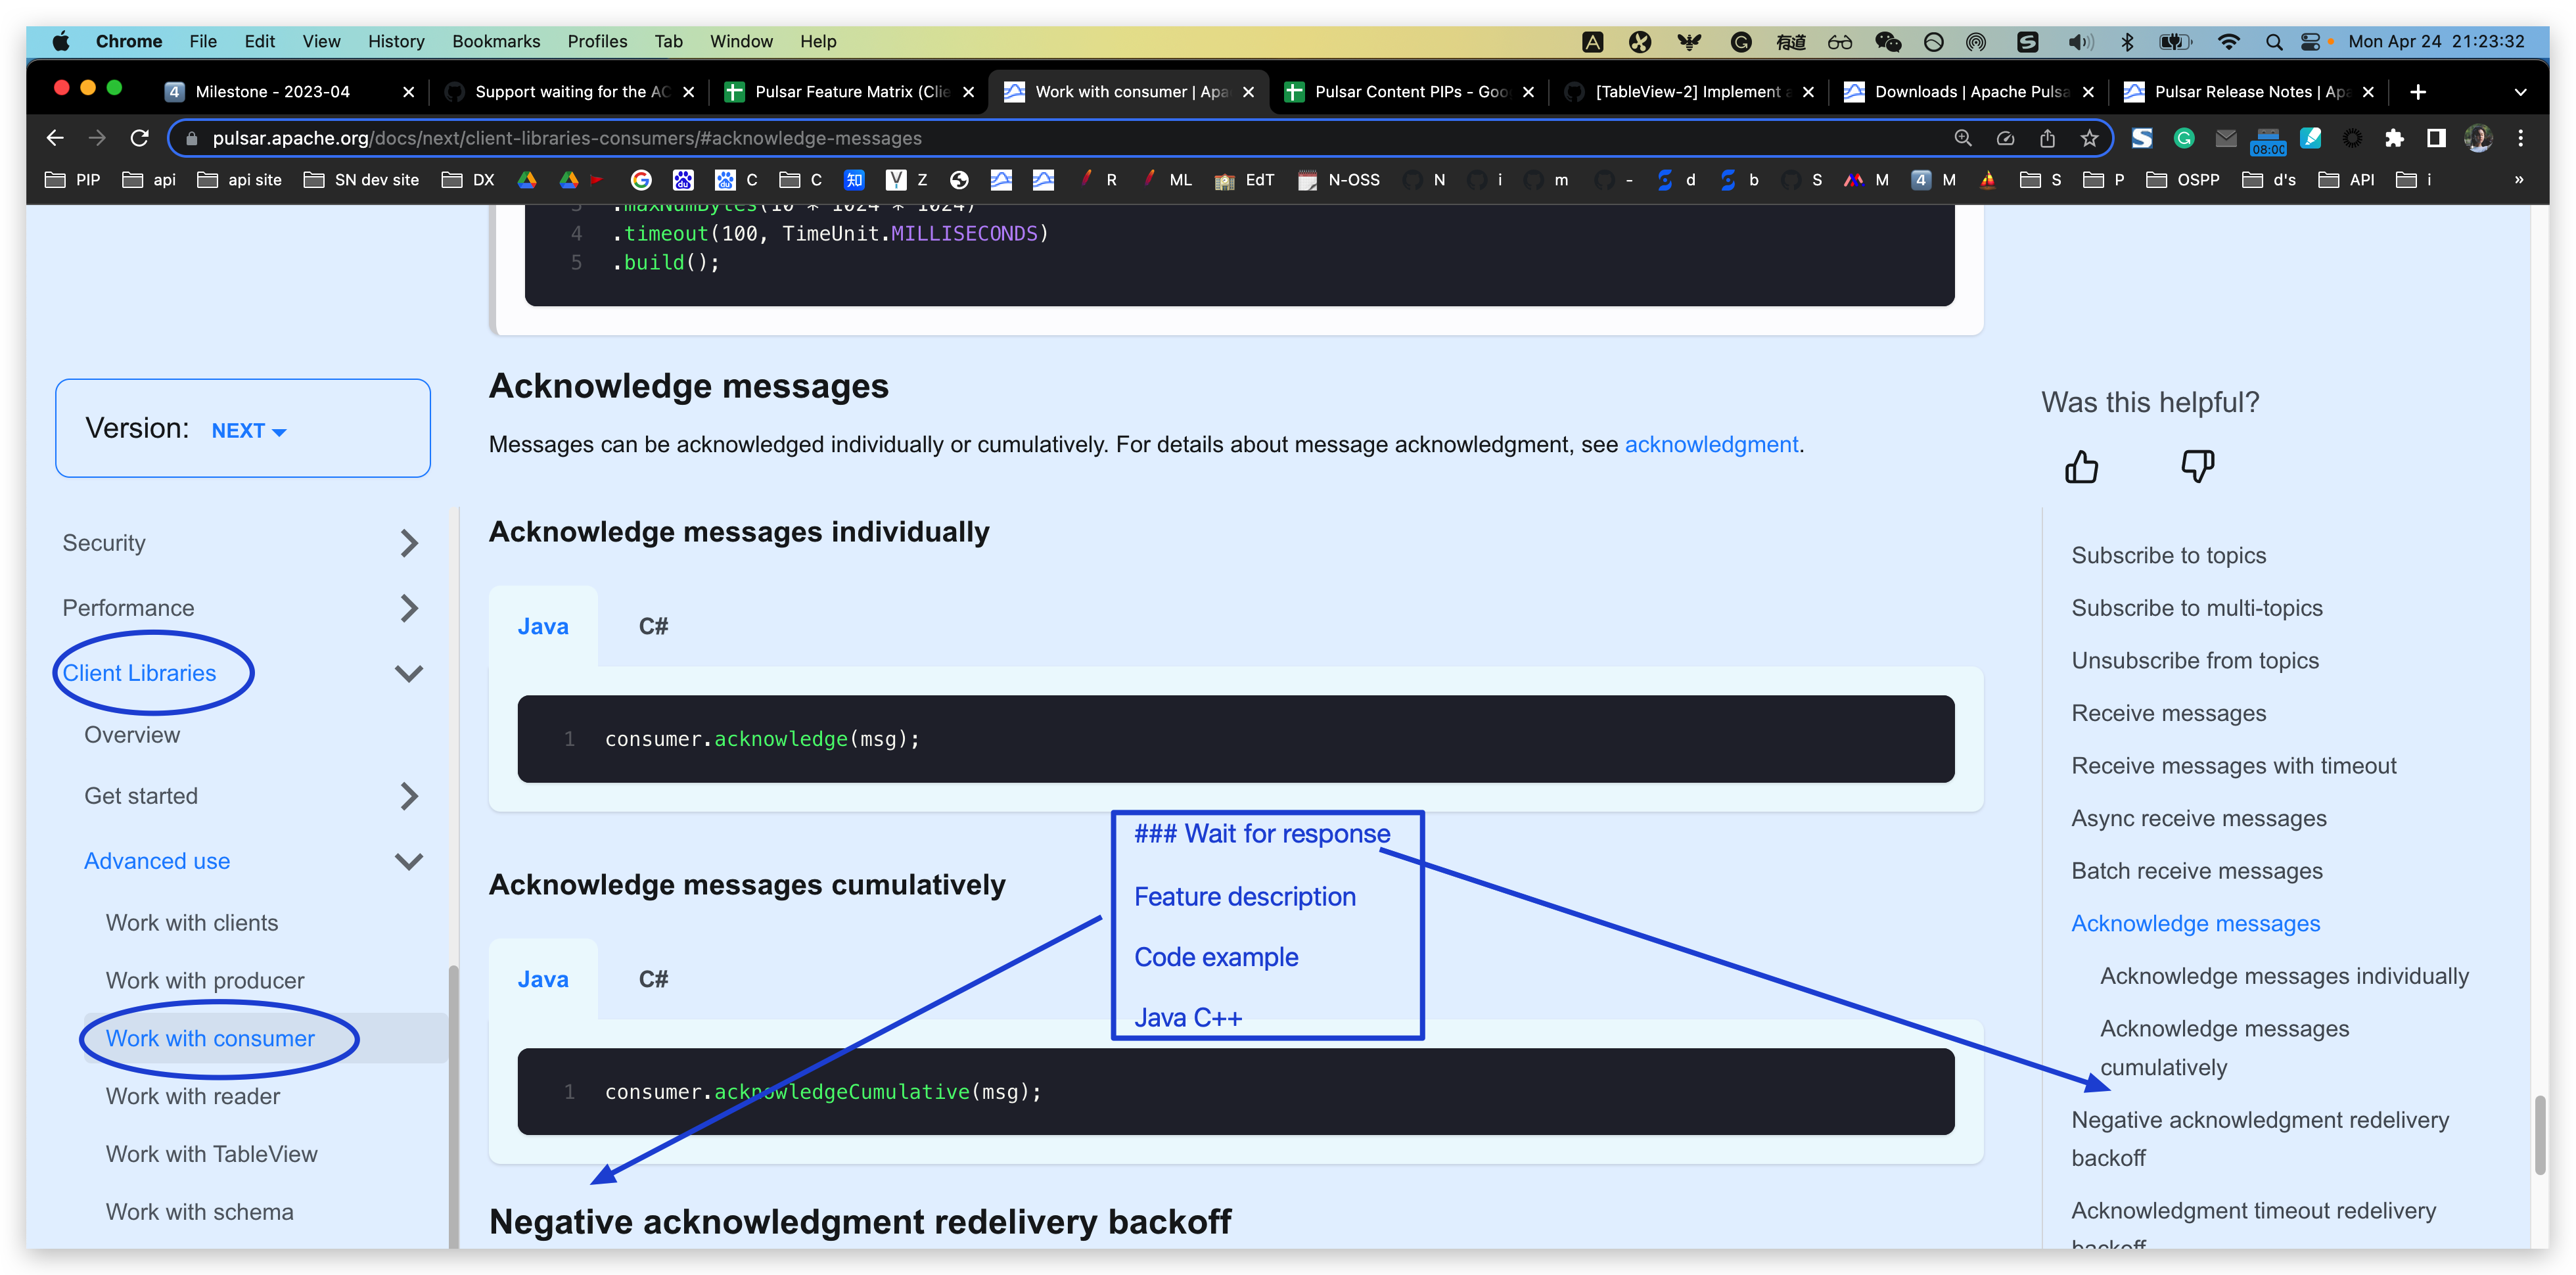Viewport: 2576px width, 1275px height.
Task: Reload the page with refresh icon
Action: (x=140, y=138)
